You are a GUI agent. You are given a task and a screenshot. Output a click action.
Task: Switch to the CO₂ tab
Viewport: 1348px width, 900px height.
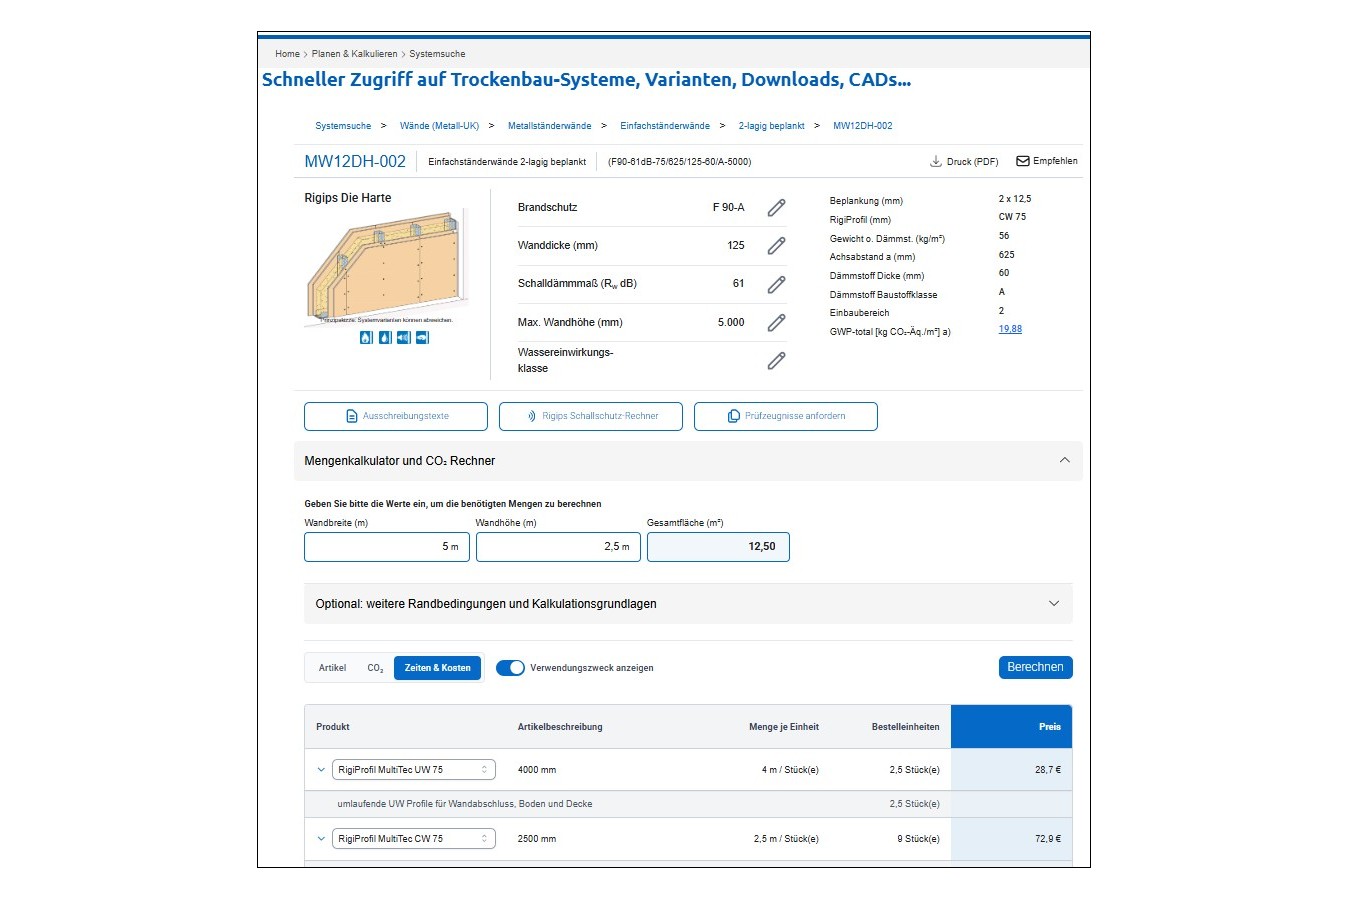(375, 668)
